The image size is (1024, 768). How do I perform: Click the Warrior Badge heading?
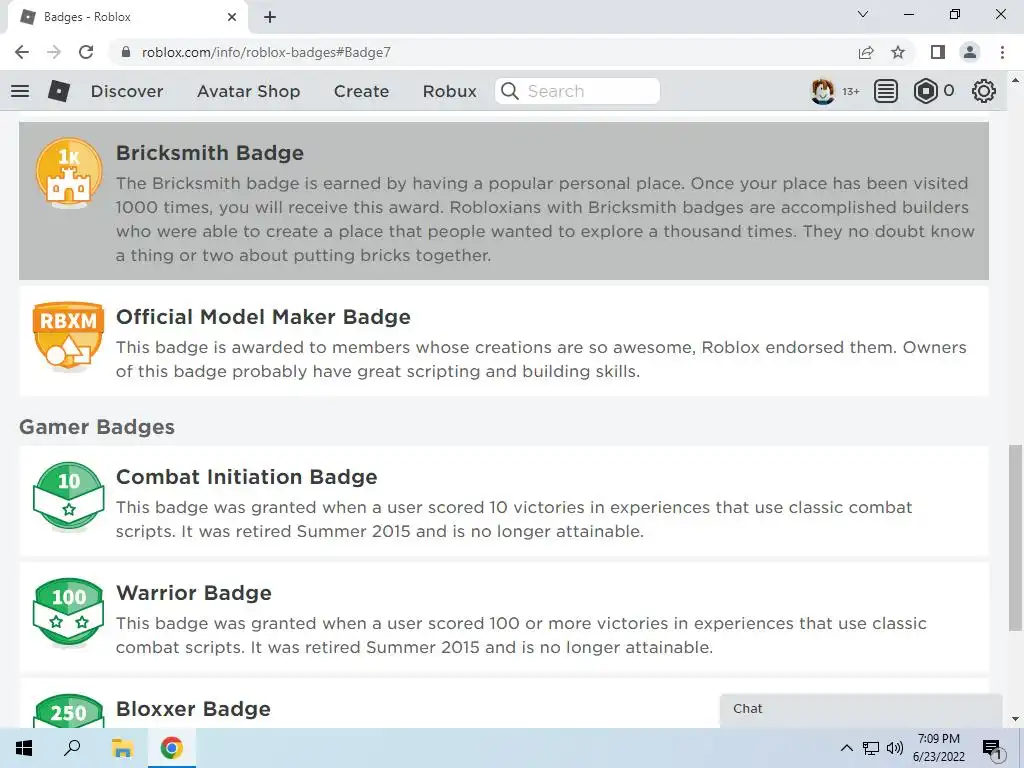pyautogui.click(x=193, y=593)
